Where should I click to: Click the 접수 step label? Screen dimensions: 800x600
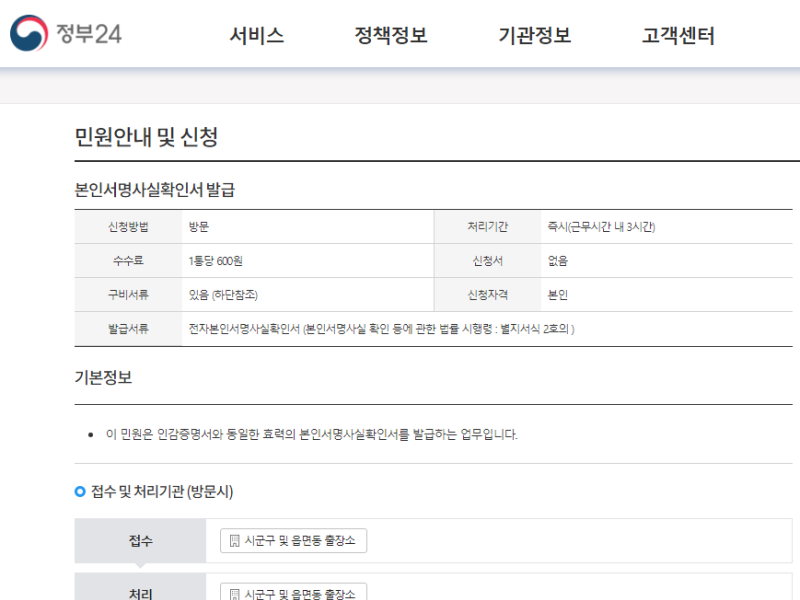pos(140,540)
